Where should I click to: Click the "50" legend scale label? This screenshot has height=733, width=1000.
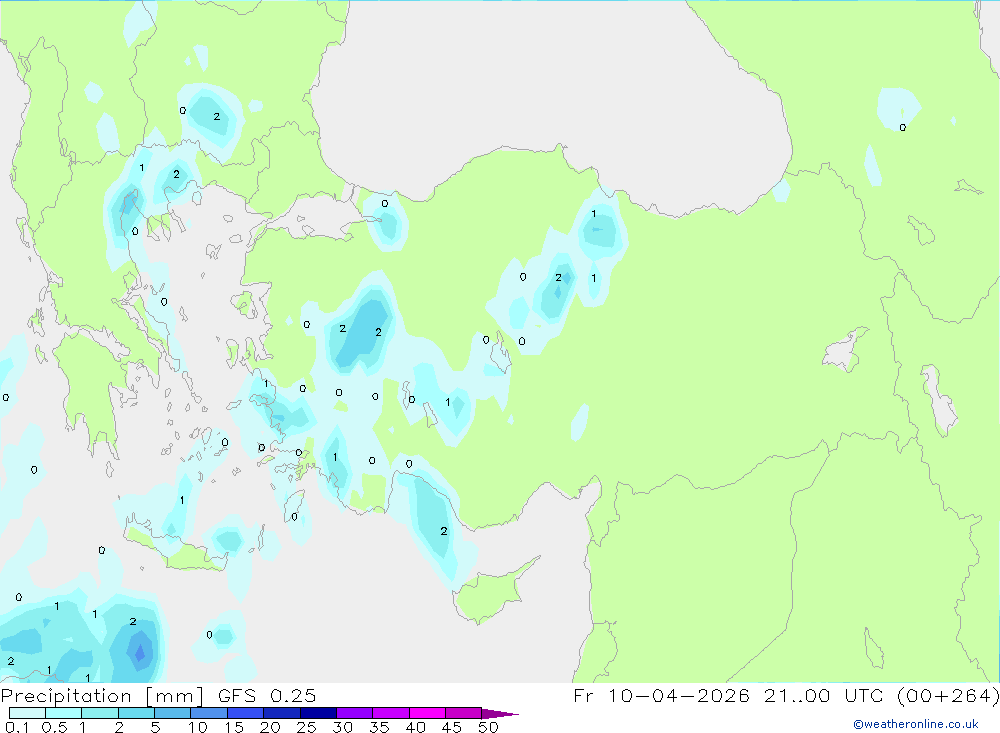pos(488,727)
